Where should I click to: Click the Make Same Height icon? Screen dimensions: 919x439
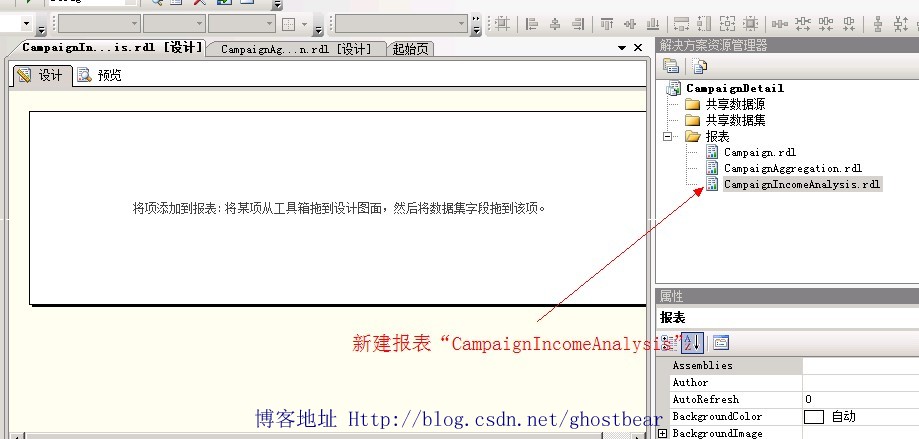click(x=705, y=24)
